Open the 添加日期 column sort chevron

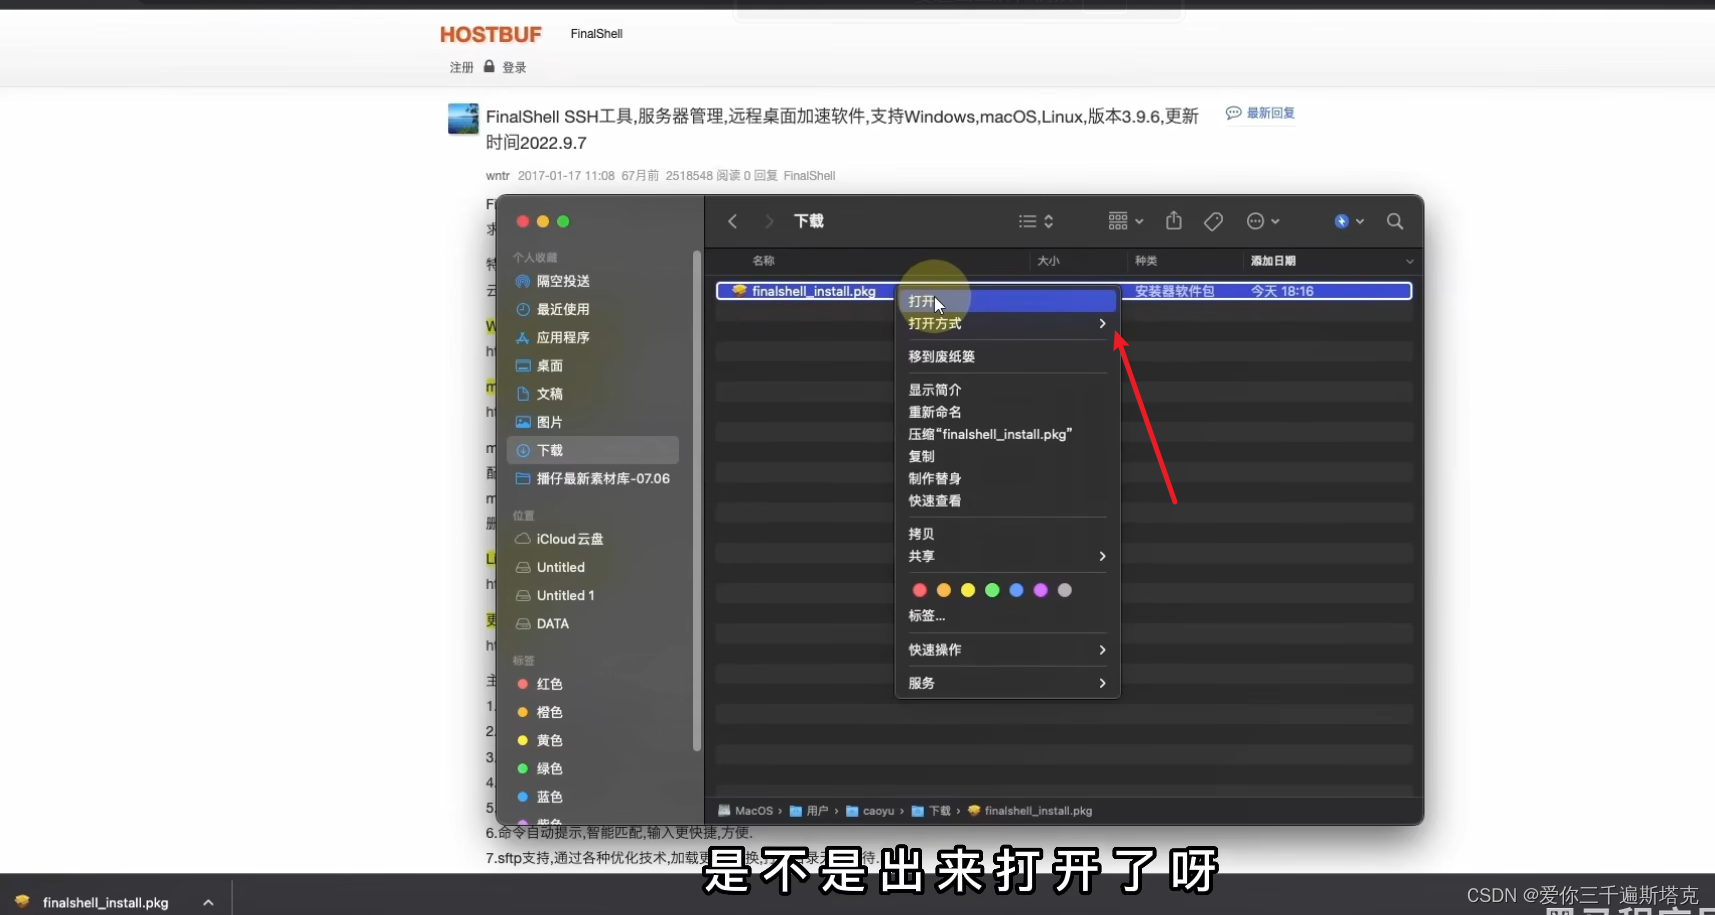[x=1409, y=261]
